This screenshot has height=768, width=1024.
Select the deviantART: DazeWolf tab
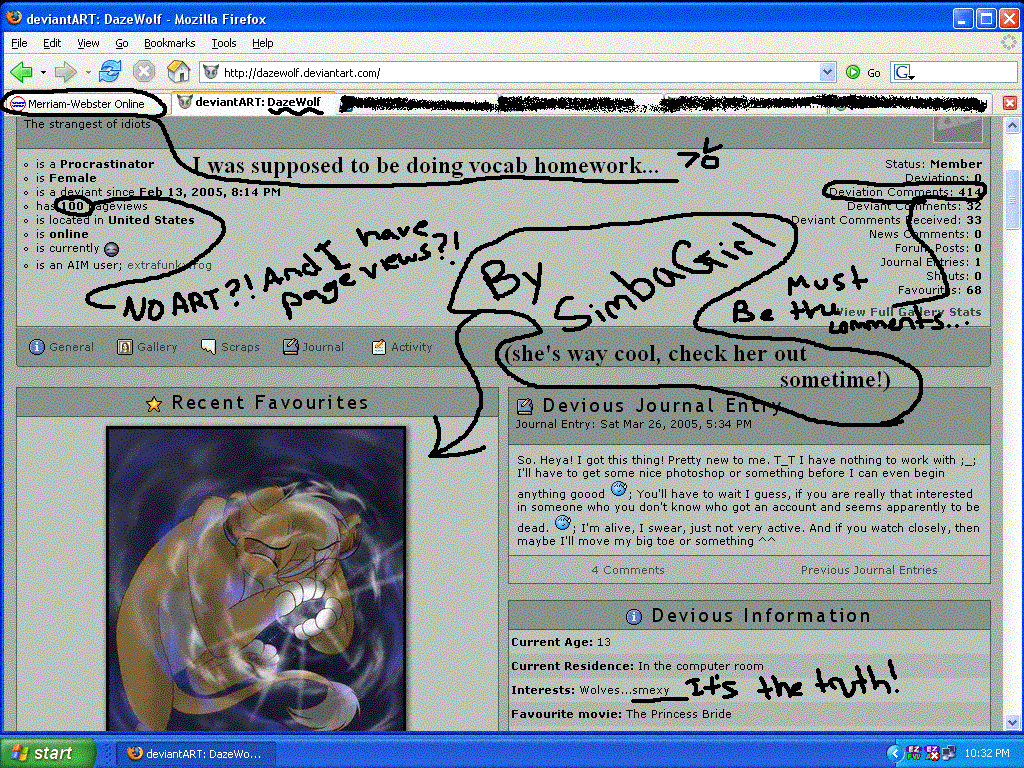tap(253, 103)
